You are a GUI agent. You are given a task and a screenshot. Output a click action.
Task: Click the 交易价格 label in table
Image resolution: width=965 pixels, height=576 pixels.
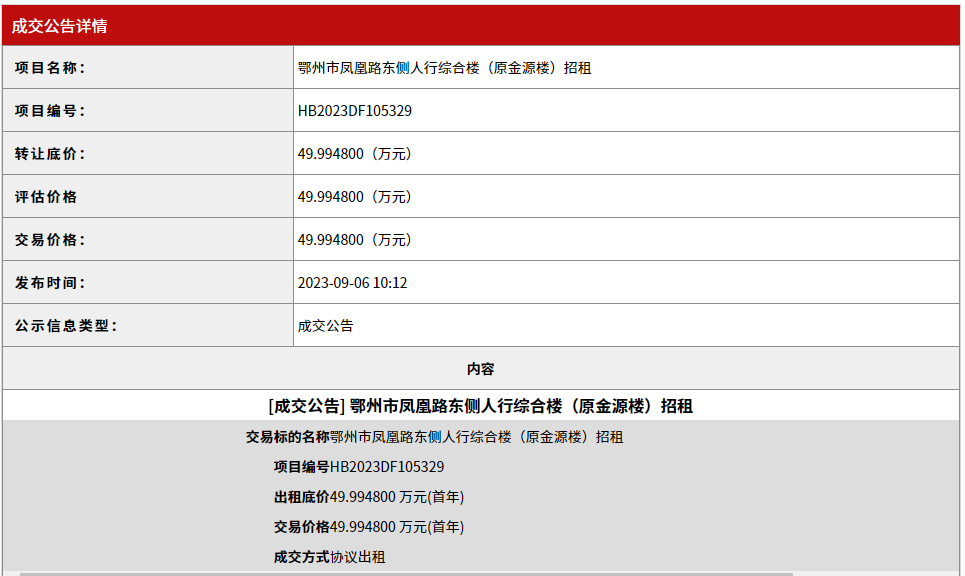(x=49, y=240)
